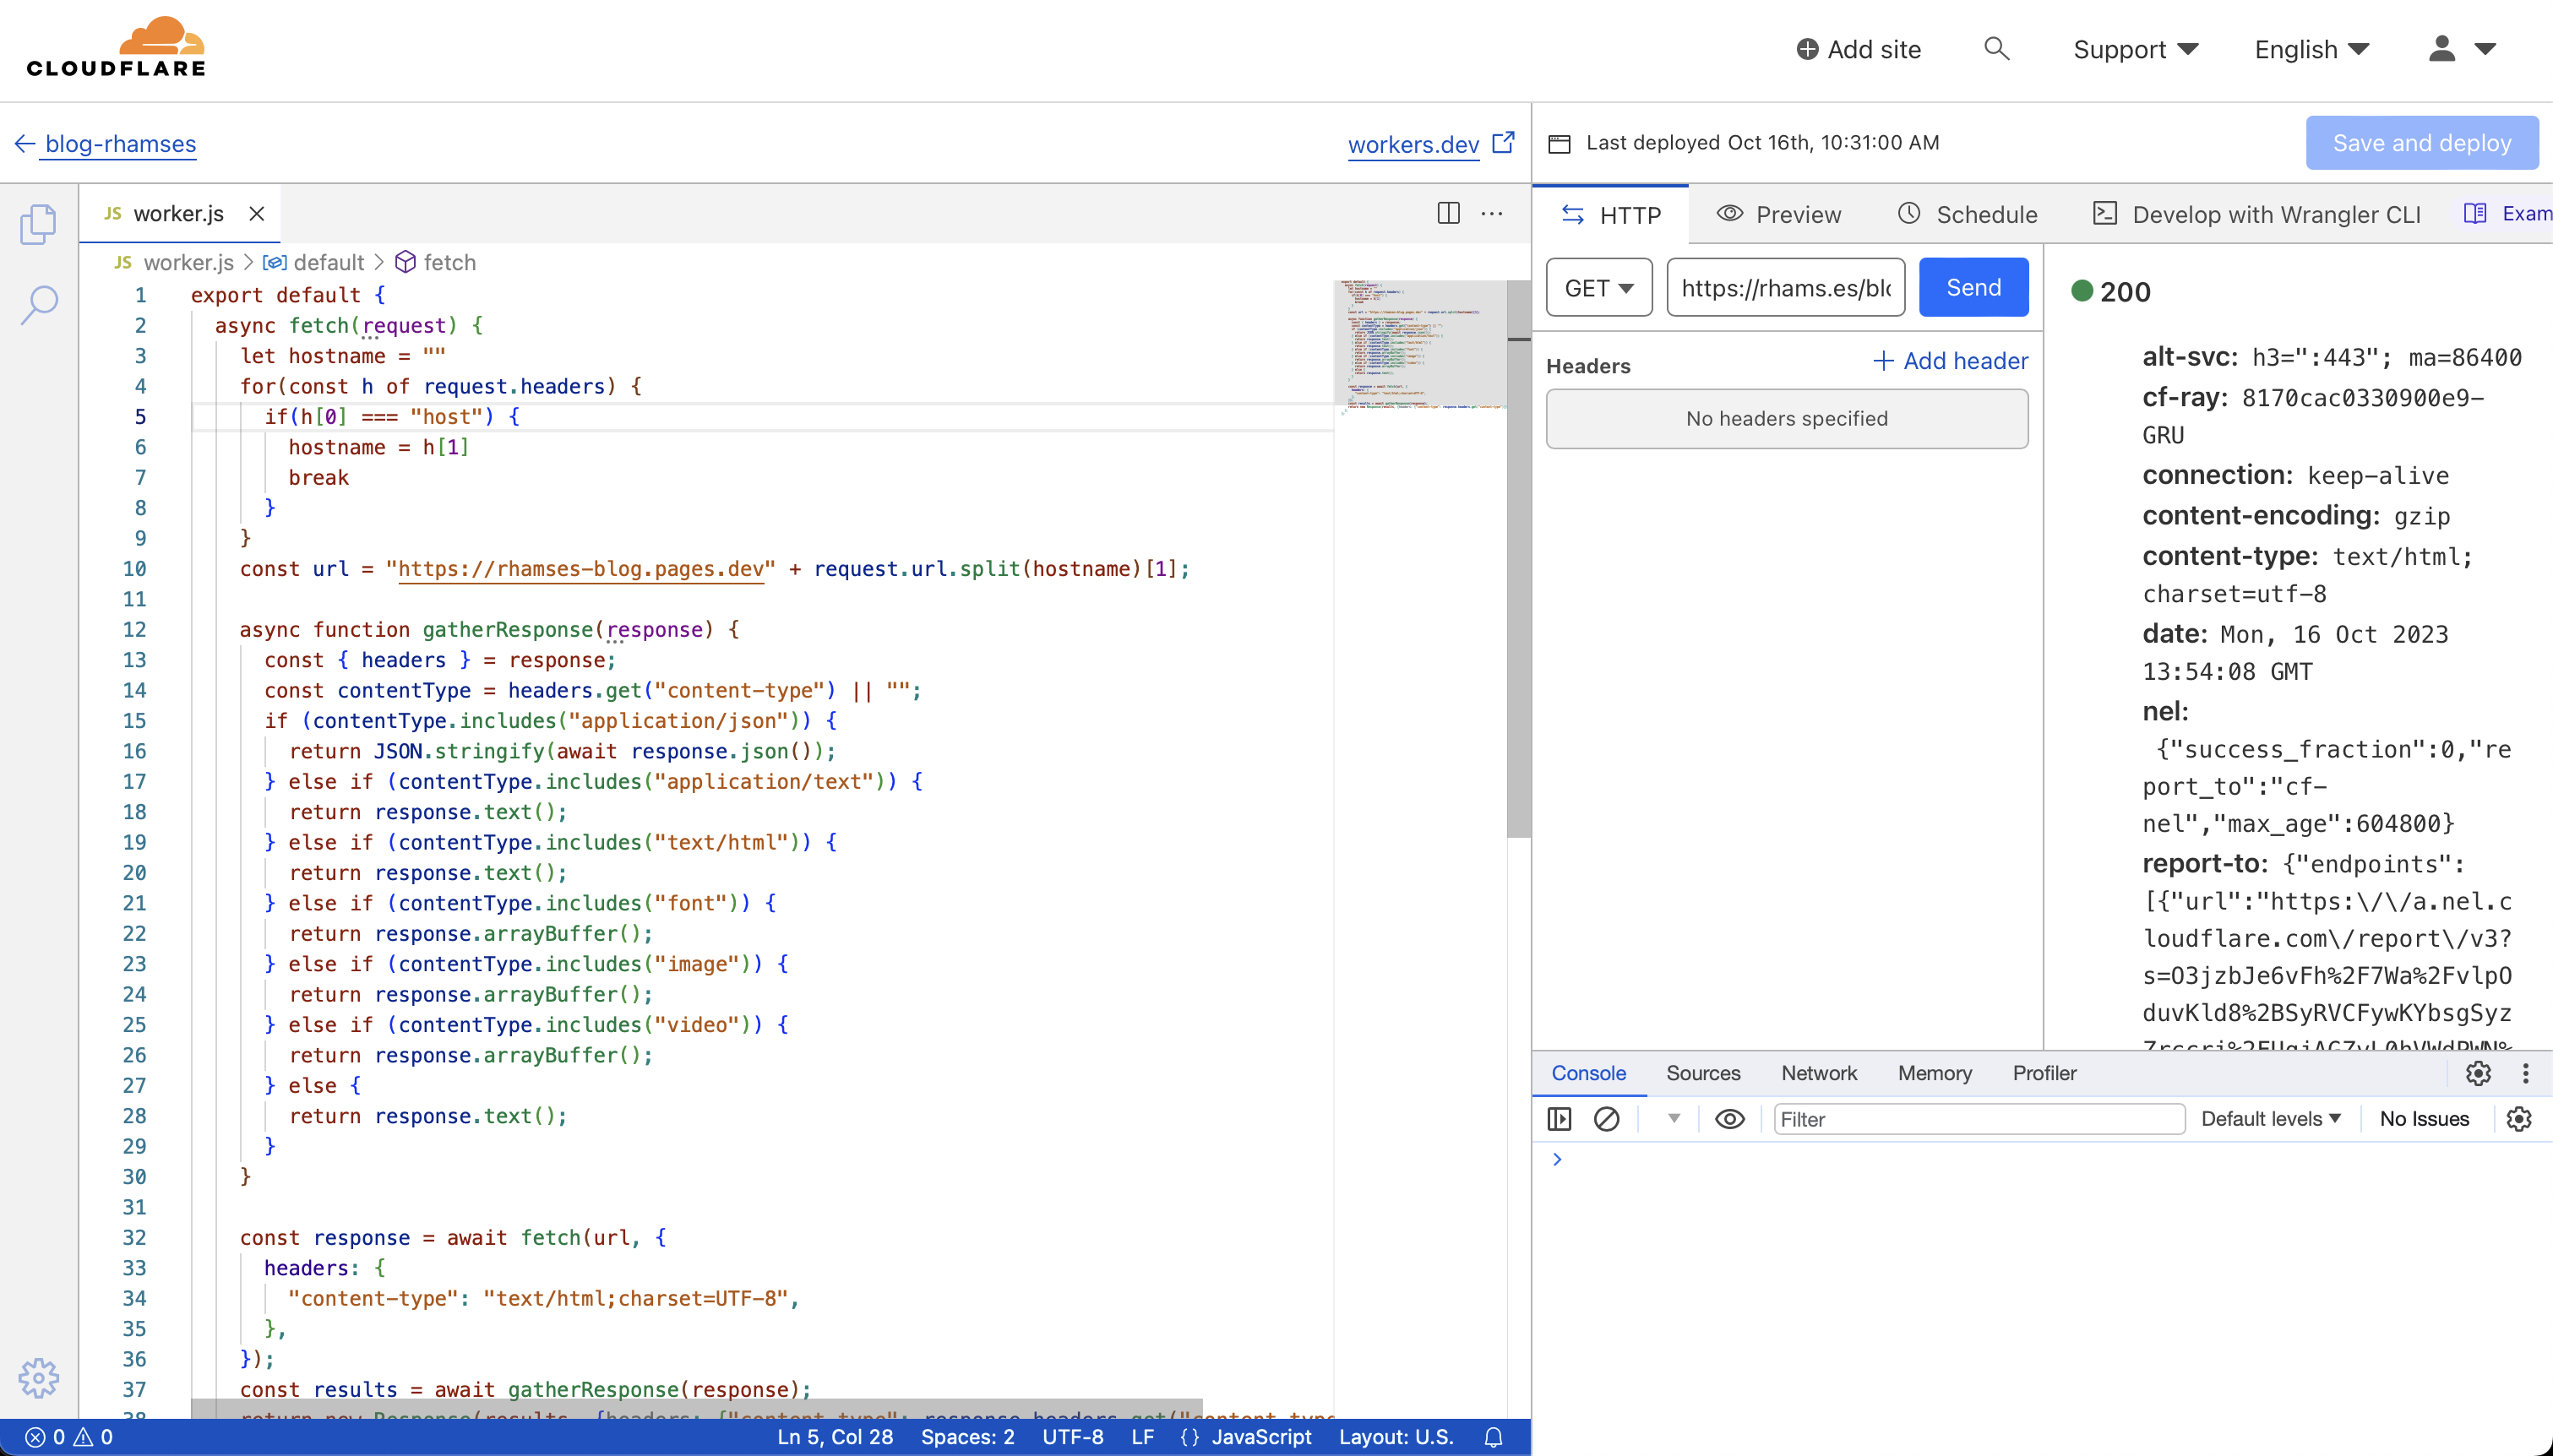Split the editor using the split icon

(x=1447, y=213)
